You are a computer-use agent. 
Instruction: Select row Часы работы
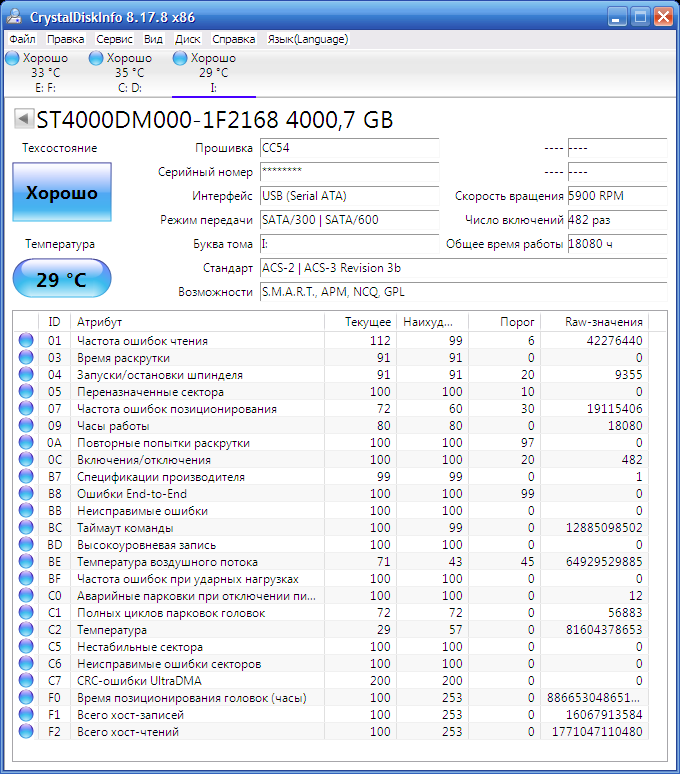pos(332,426)
